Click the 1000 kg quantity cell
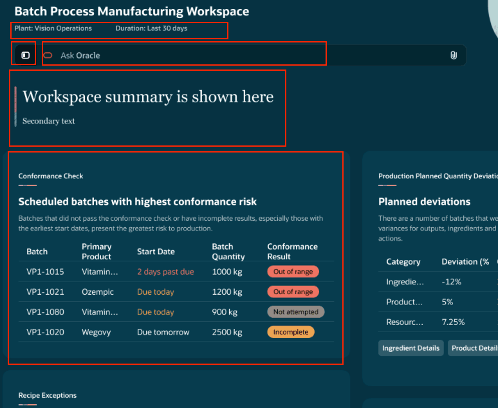Viewport: 498px width, 408px height. (x=227, y=272)
